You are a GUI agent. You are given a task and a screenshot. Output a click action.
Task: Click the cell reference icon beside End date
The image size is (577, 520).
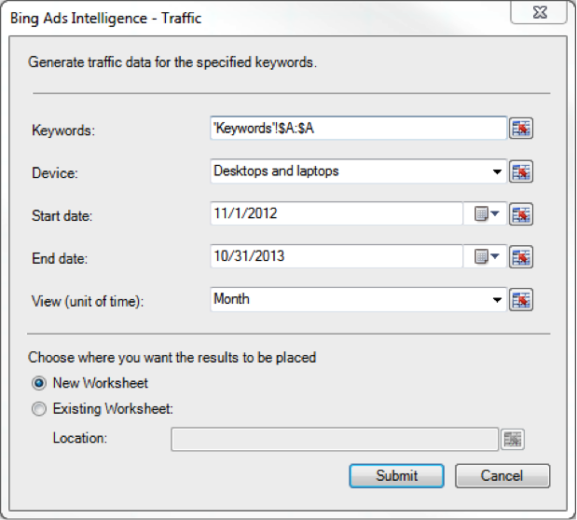click(x=521, y=257)
